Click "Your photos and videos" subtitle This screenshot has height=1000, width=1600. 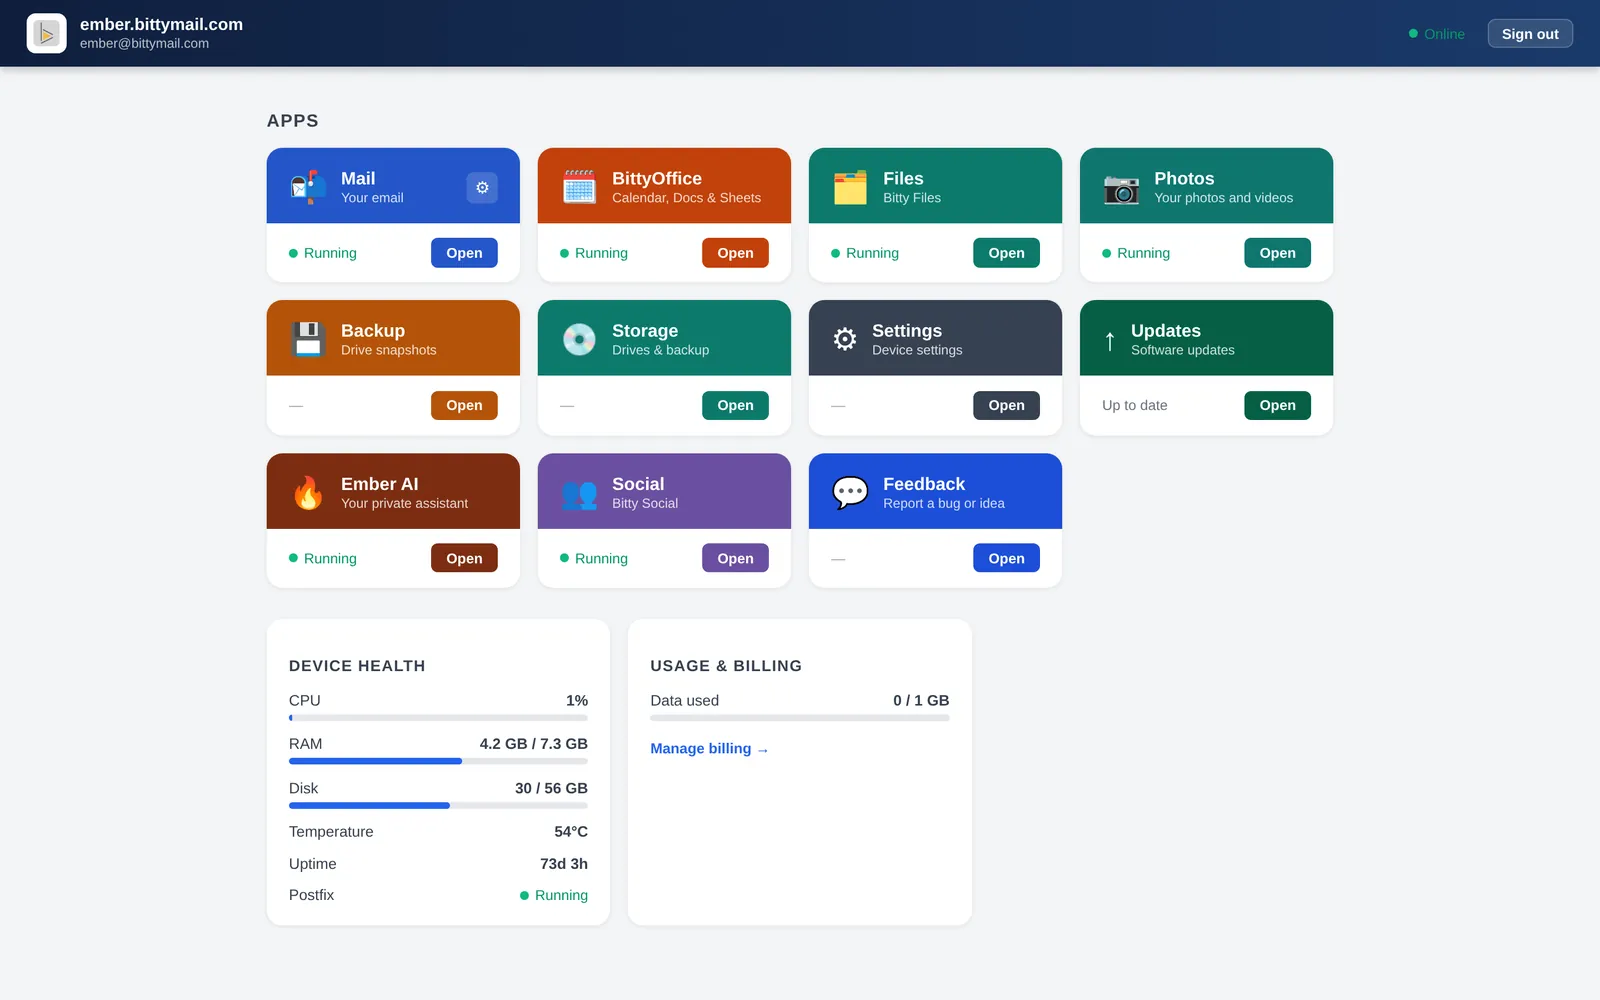pos(1223,198)
